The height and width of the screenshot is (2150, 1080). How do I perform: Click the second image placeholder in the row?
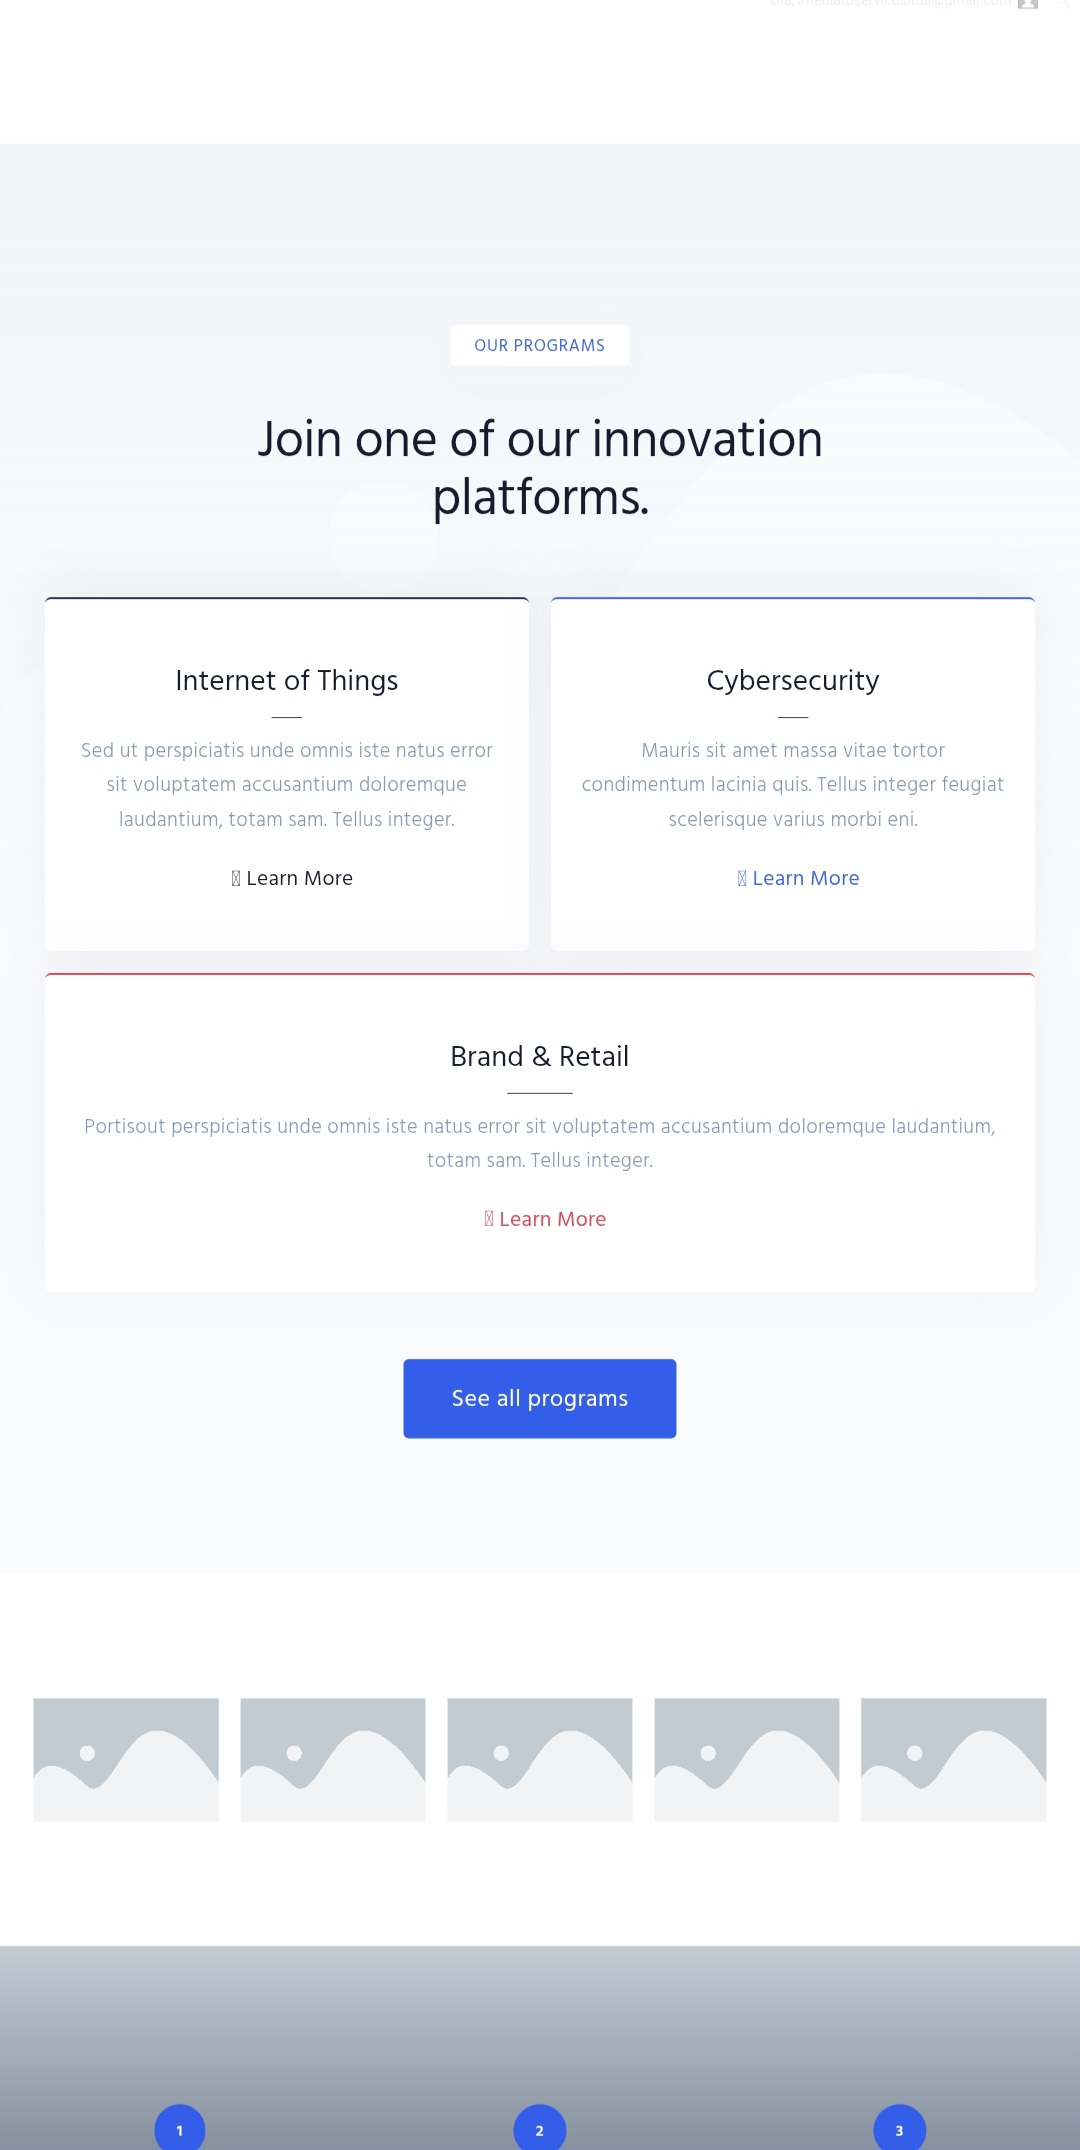point(333,1759)
